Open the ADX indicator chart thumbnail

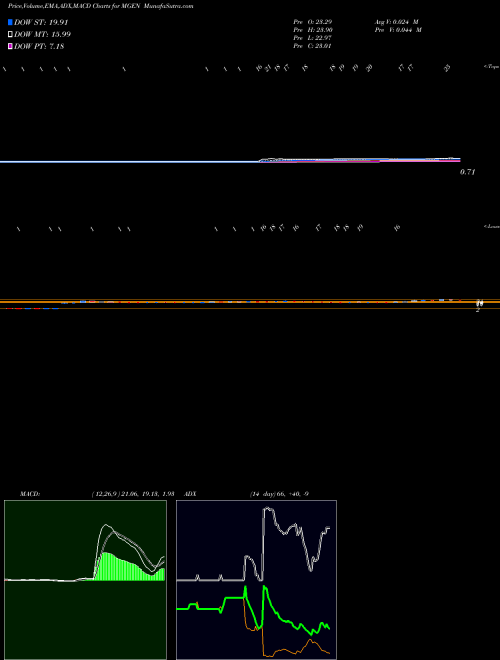coord(256,580)
